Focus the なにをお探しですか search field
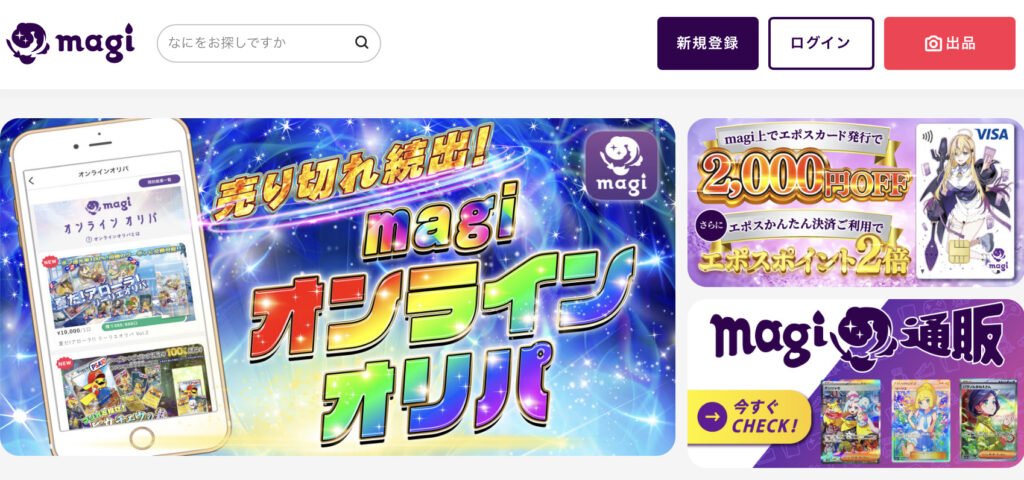Image resolution: width=1024 pixels, height=480 pixels. [x=268, y=43]
